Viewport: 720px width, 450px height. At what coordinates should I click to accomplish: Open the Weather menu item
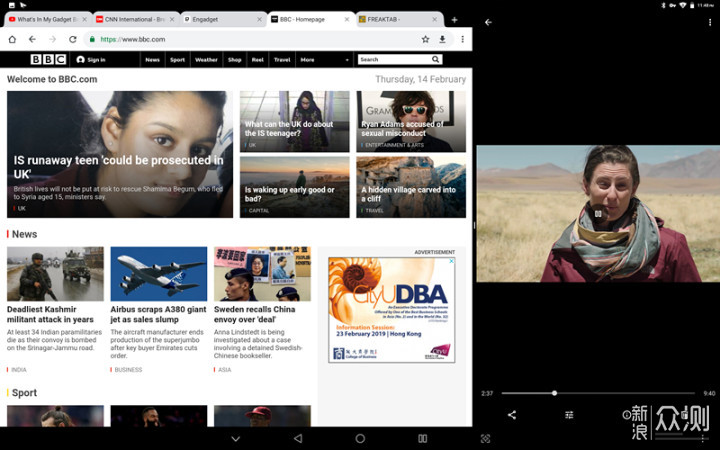pyautogui.click(x=206, y=60)
